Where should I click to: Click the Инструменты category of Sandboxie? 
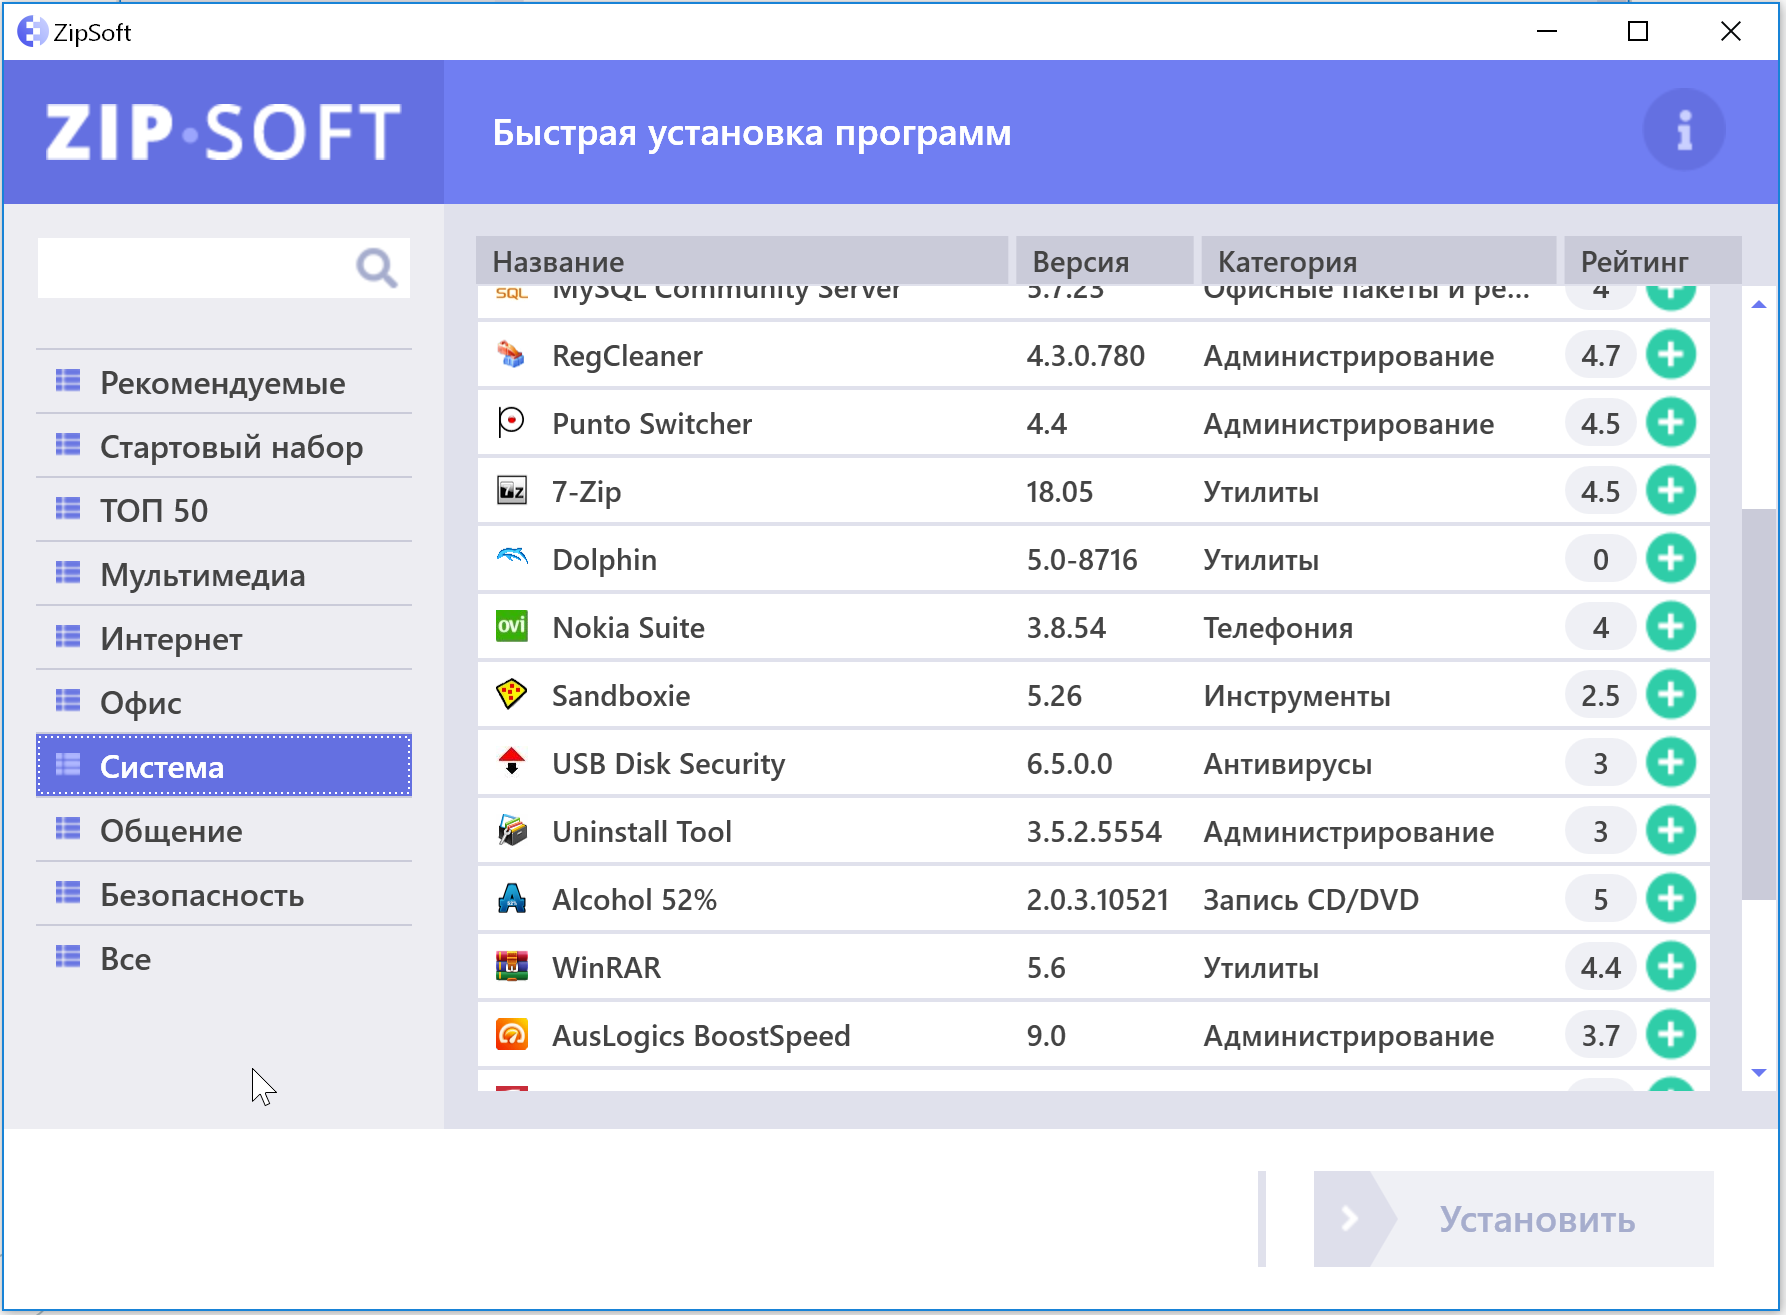(1296, 696)
